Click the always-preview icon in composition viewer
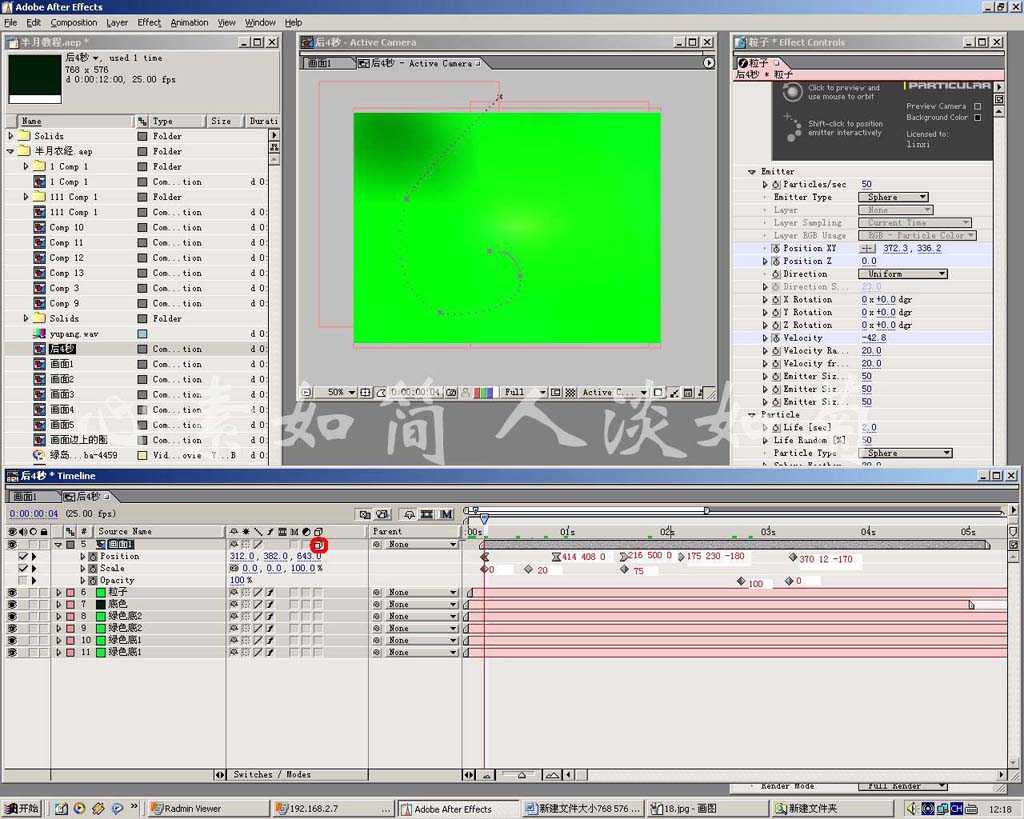 pos(306,393)
